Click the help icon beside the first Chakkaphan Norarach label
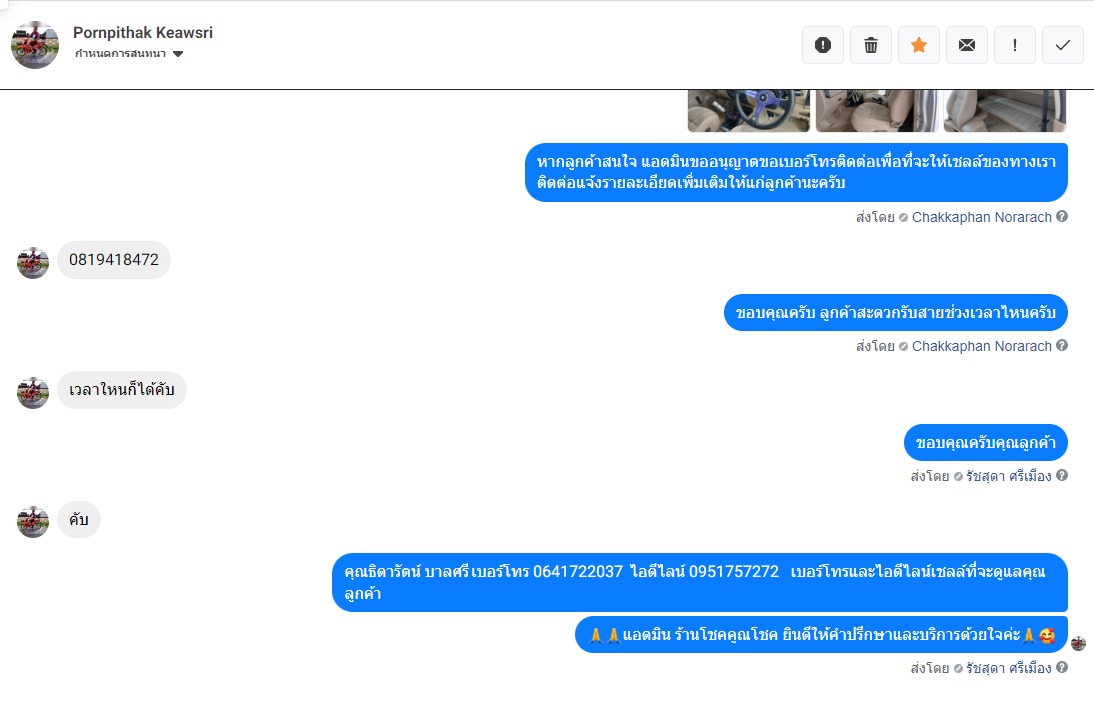Screen dimensions: 1094x706 [x=1062, y=216]
